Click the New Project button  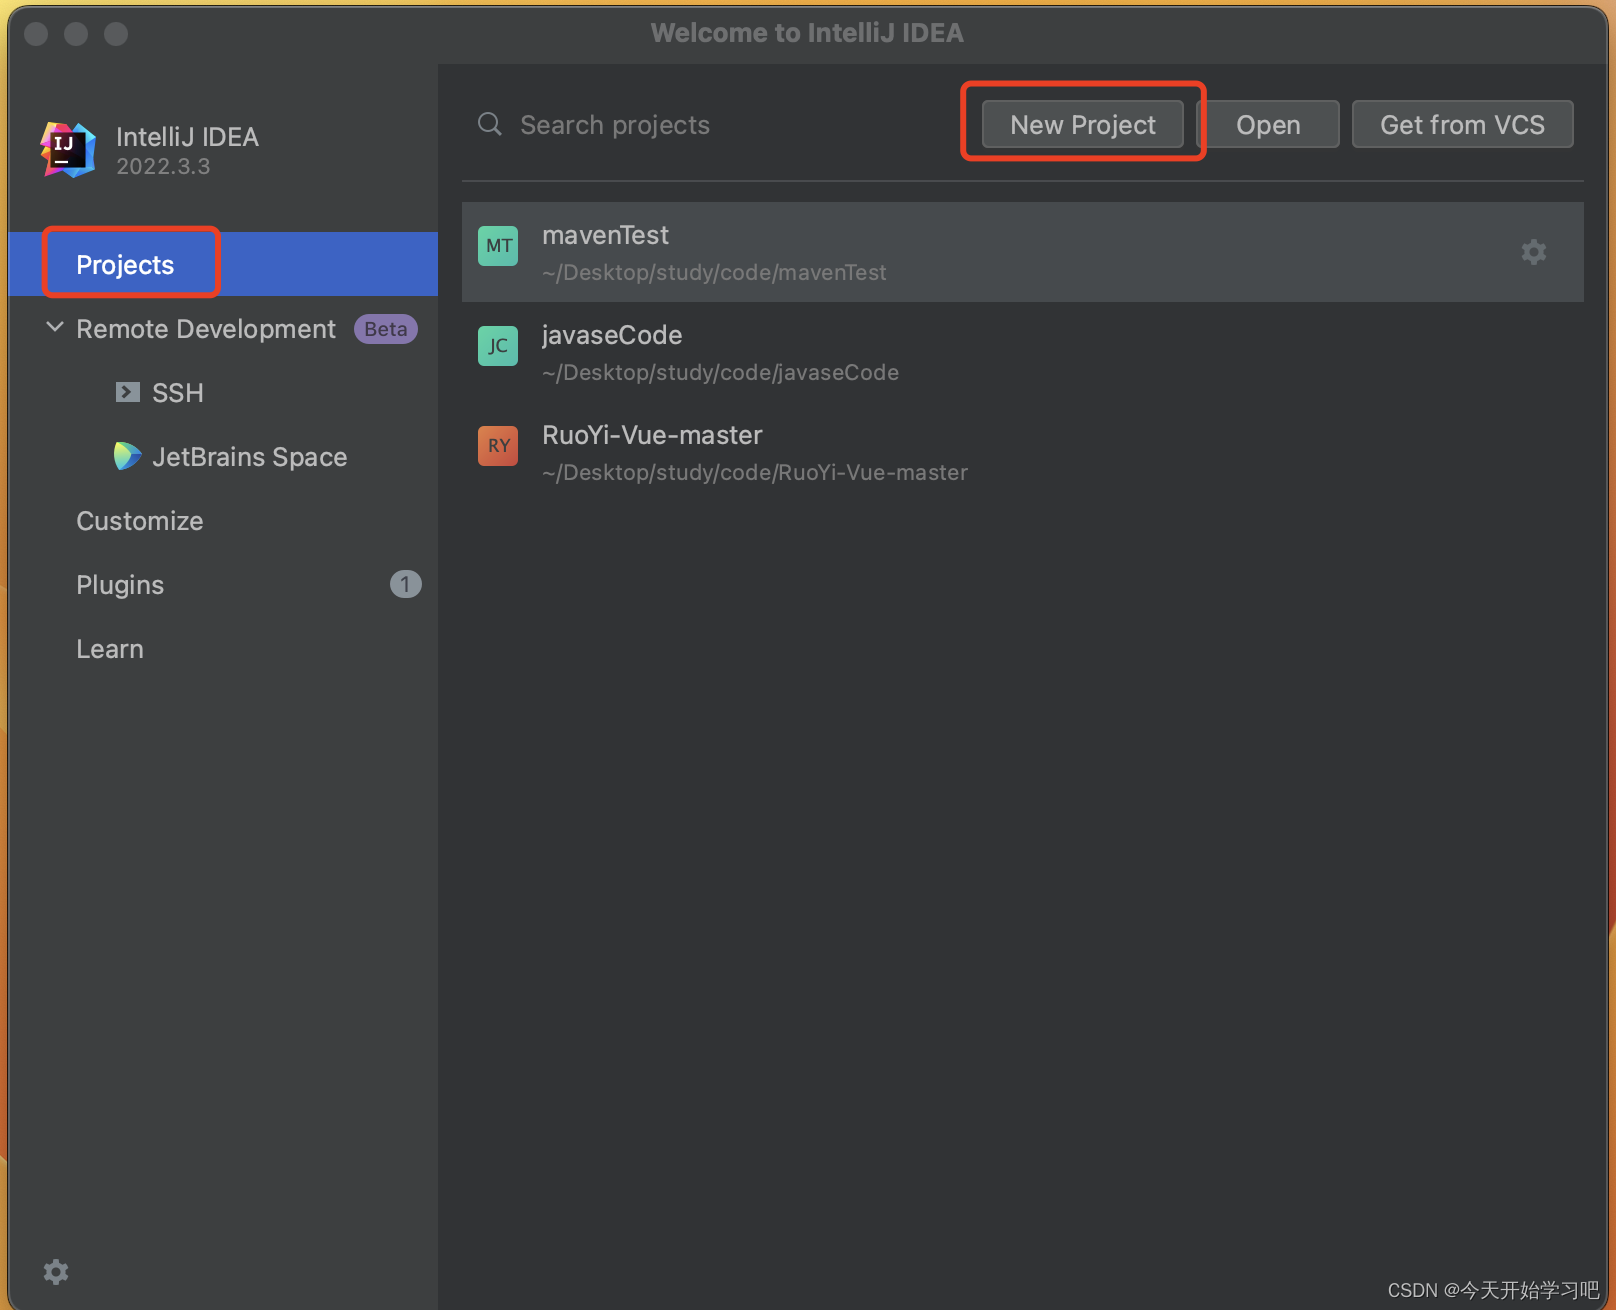1083,124
